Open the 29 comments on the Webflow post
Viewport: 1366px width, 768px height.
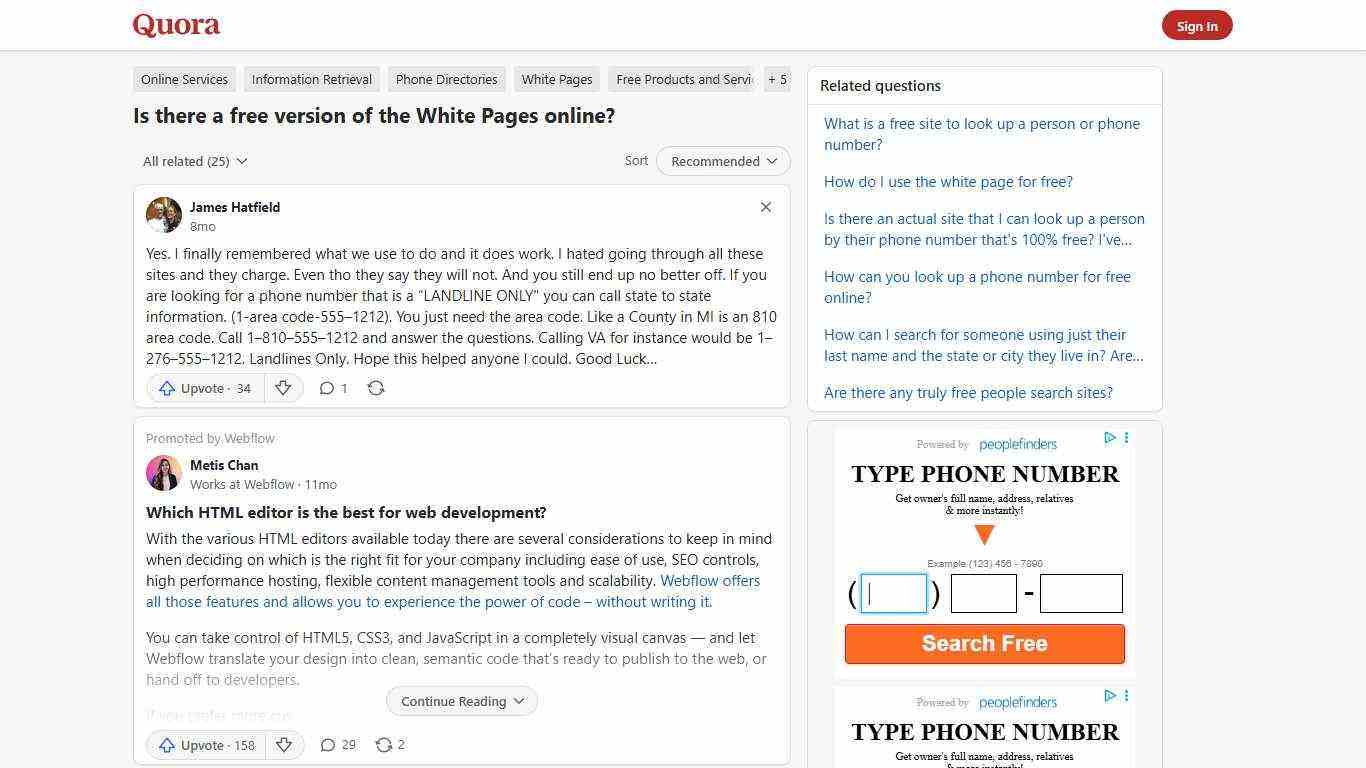pos(337,745)
